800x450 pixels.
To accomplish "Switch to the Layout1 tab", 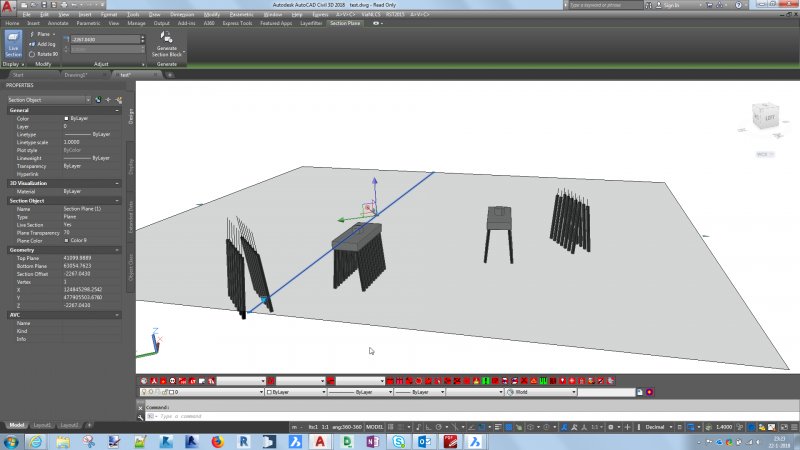I will point(41,425).
